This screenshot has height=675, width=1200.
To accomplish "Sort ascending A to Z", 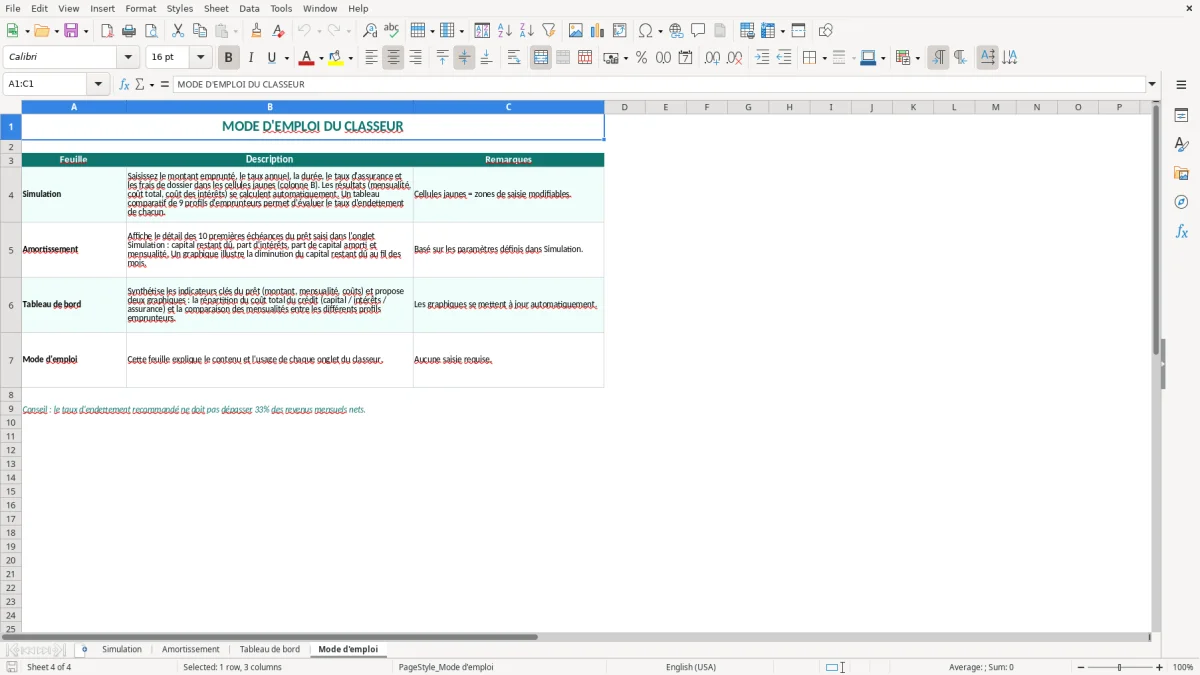I will (505, 31).
